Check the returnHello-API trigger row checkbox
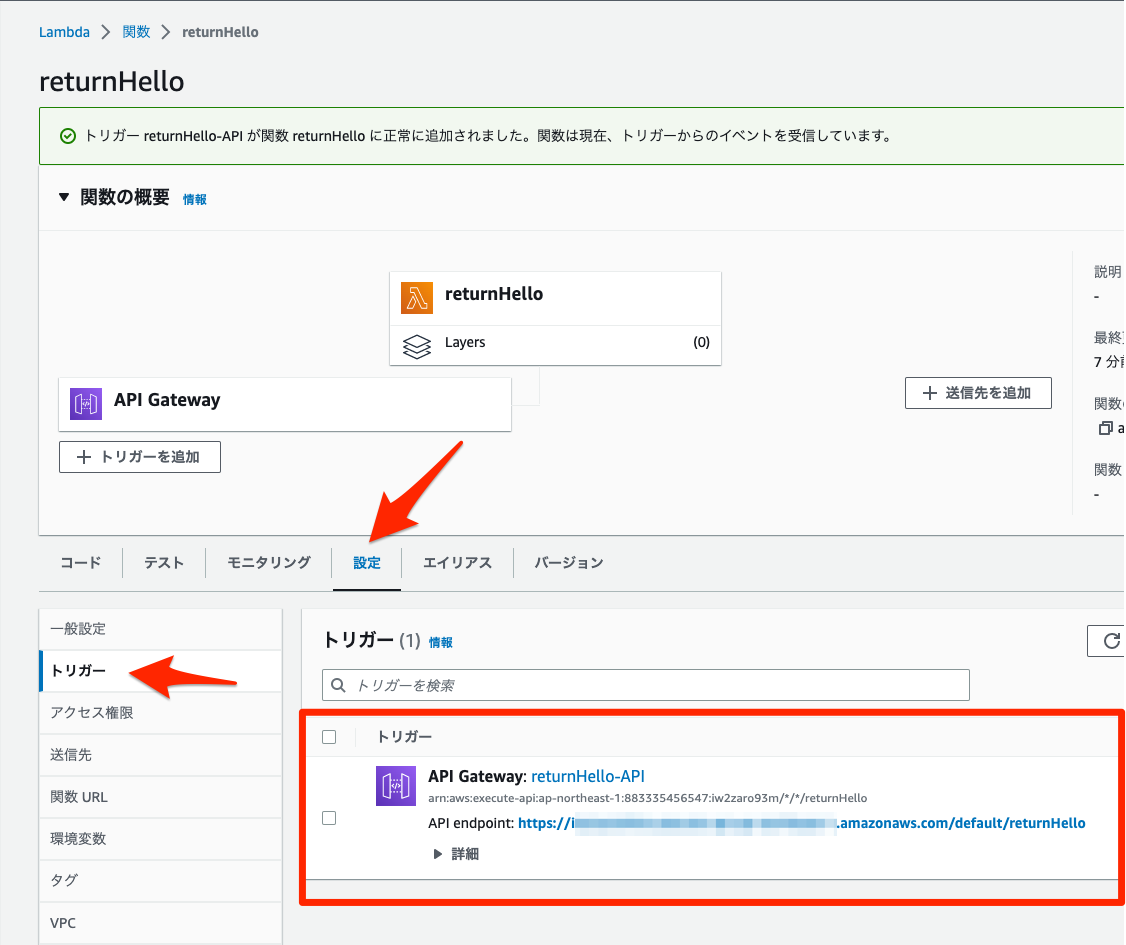This screenshot has width=1126, height=945. pyautogui.click(x=329, y=817)
